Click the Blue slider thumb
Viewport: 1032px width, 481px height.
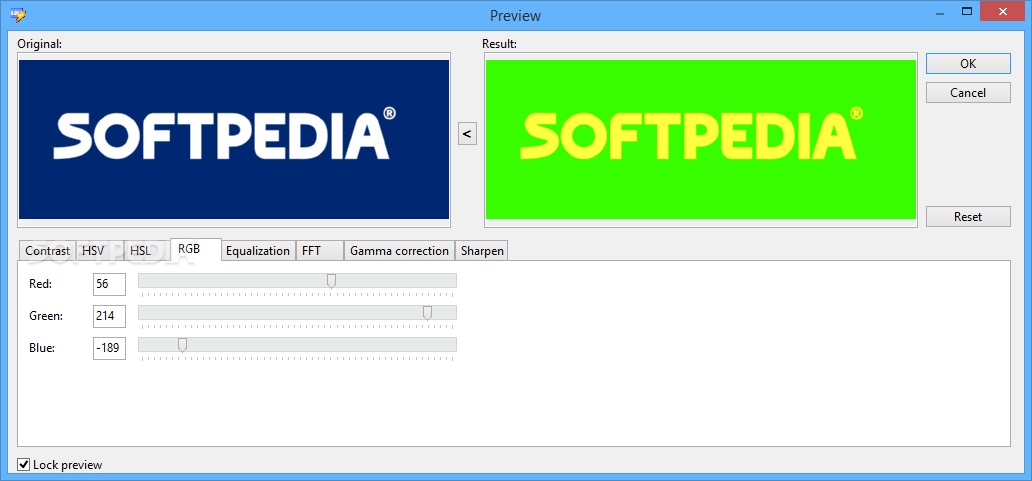click(x=182, y=345)
